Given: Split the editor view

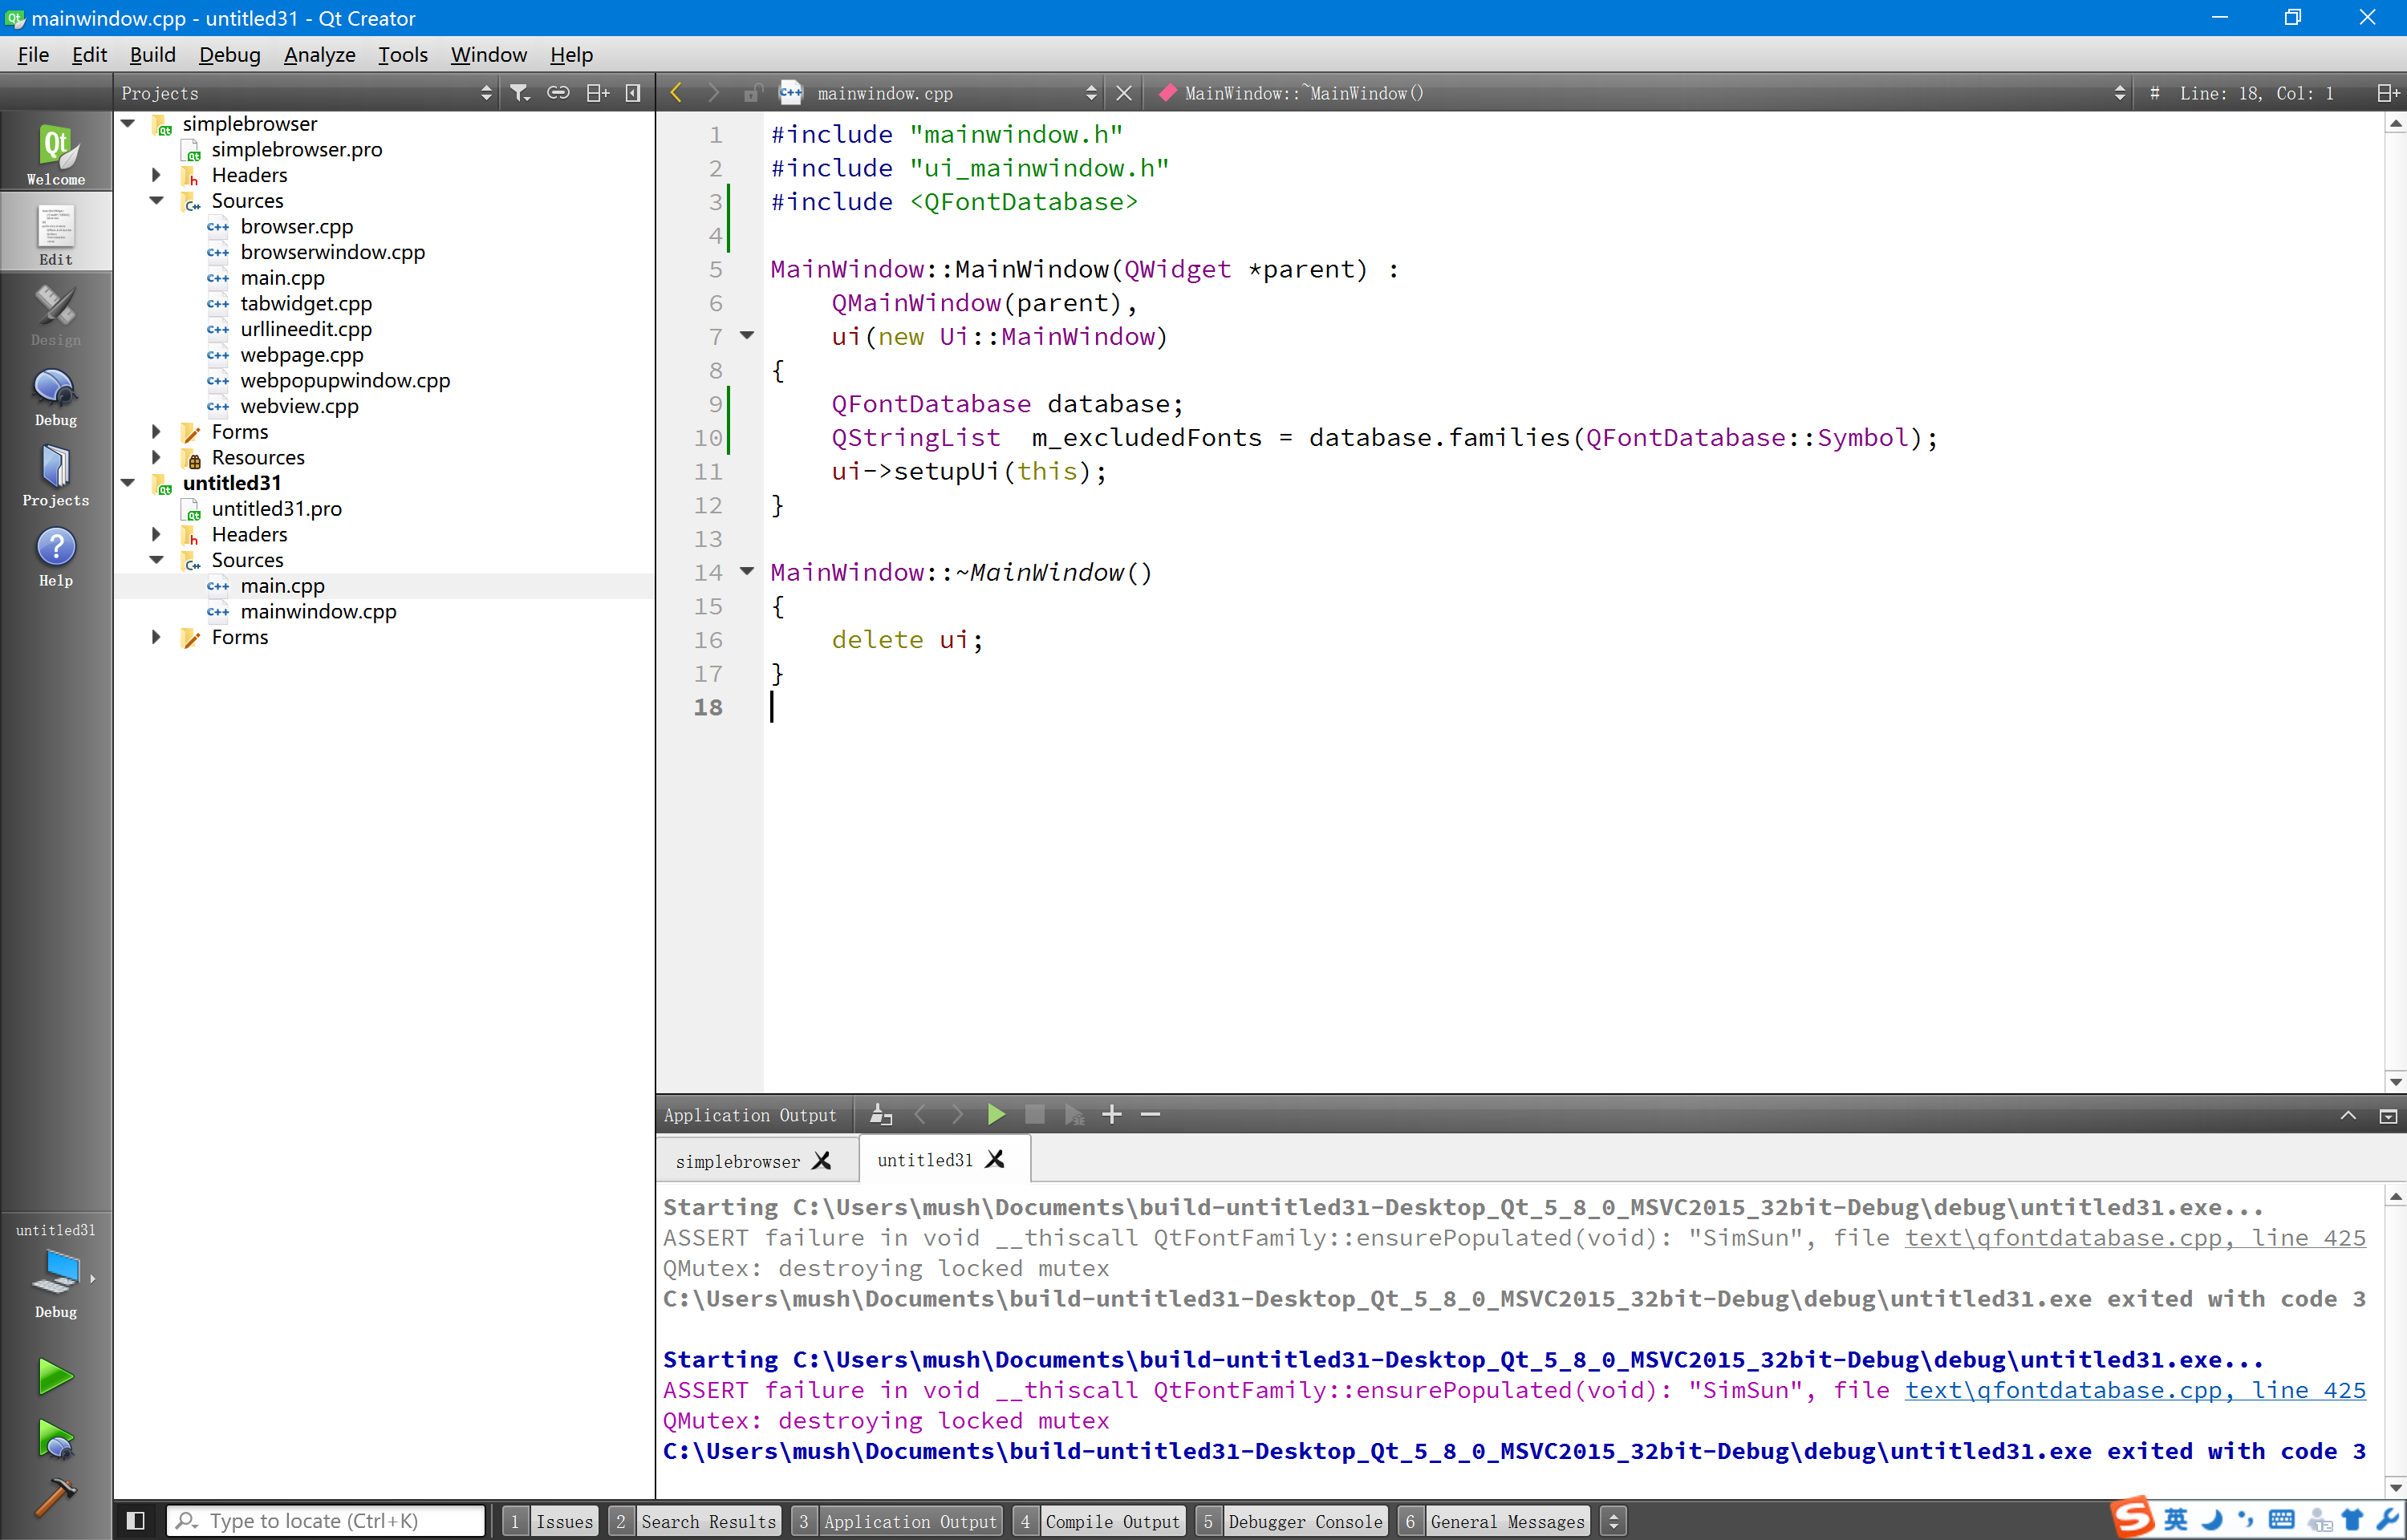Looking at the screenshot, I should pos(2386,93).
